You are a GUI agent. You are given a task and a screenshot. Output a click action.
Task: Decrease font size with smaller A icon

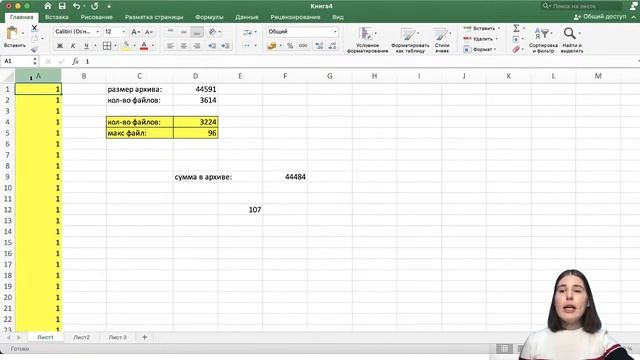coord(149,32)
